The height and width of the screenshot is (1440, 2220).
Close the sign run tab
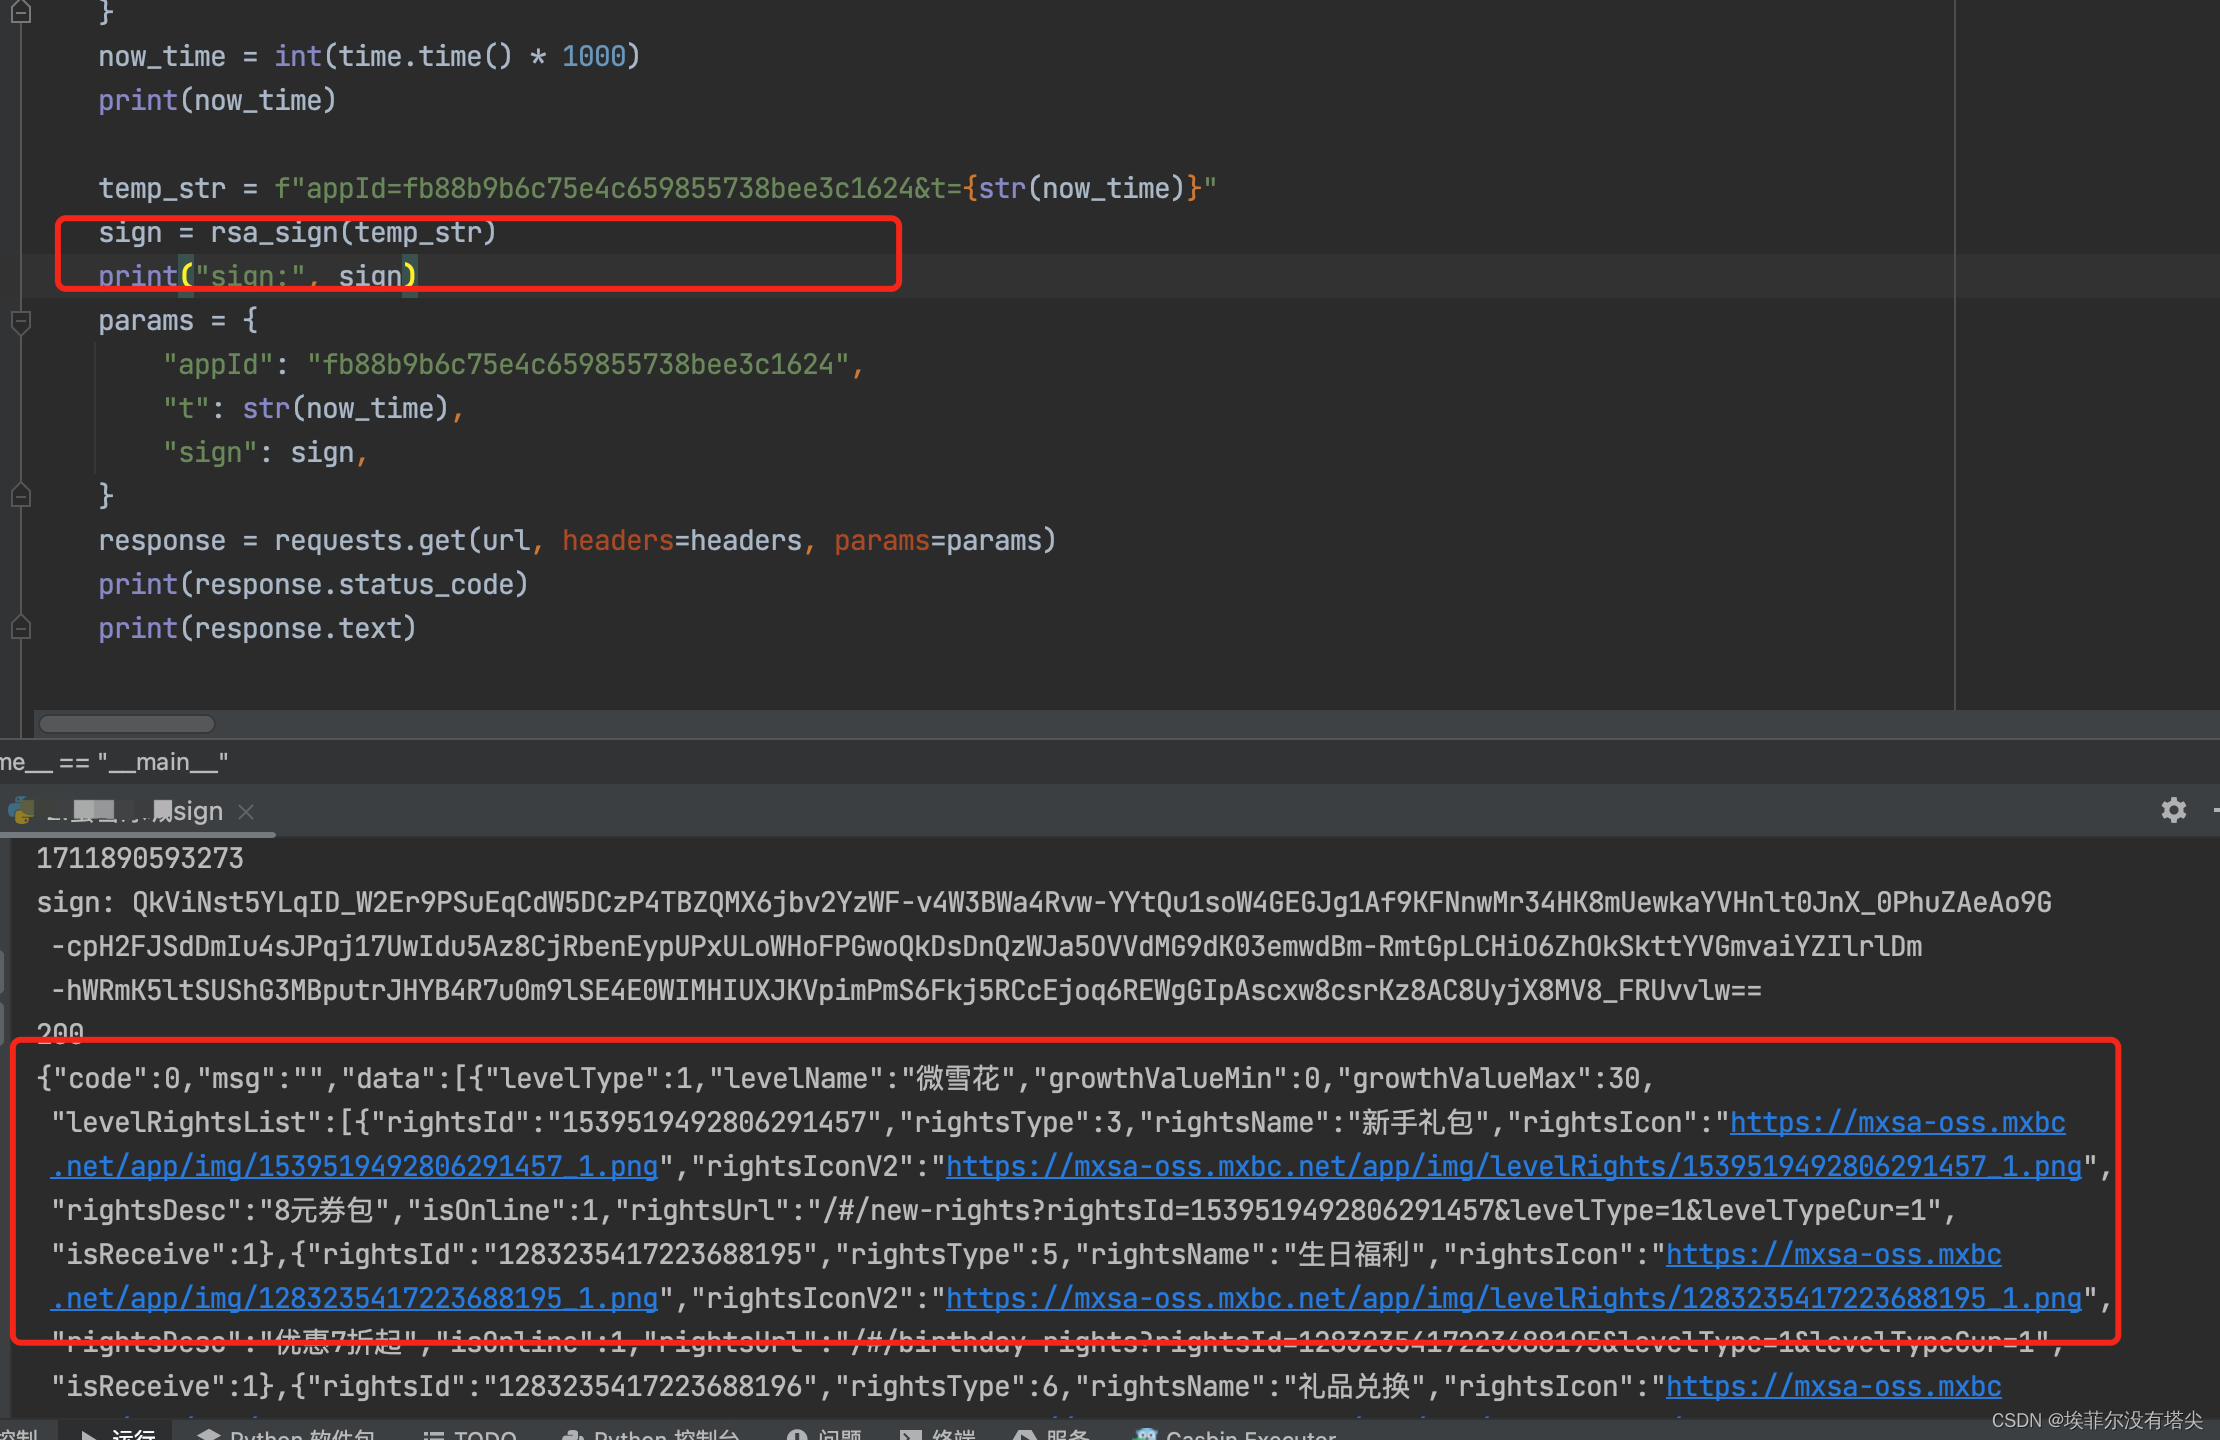point(246,812)
